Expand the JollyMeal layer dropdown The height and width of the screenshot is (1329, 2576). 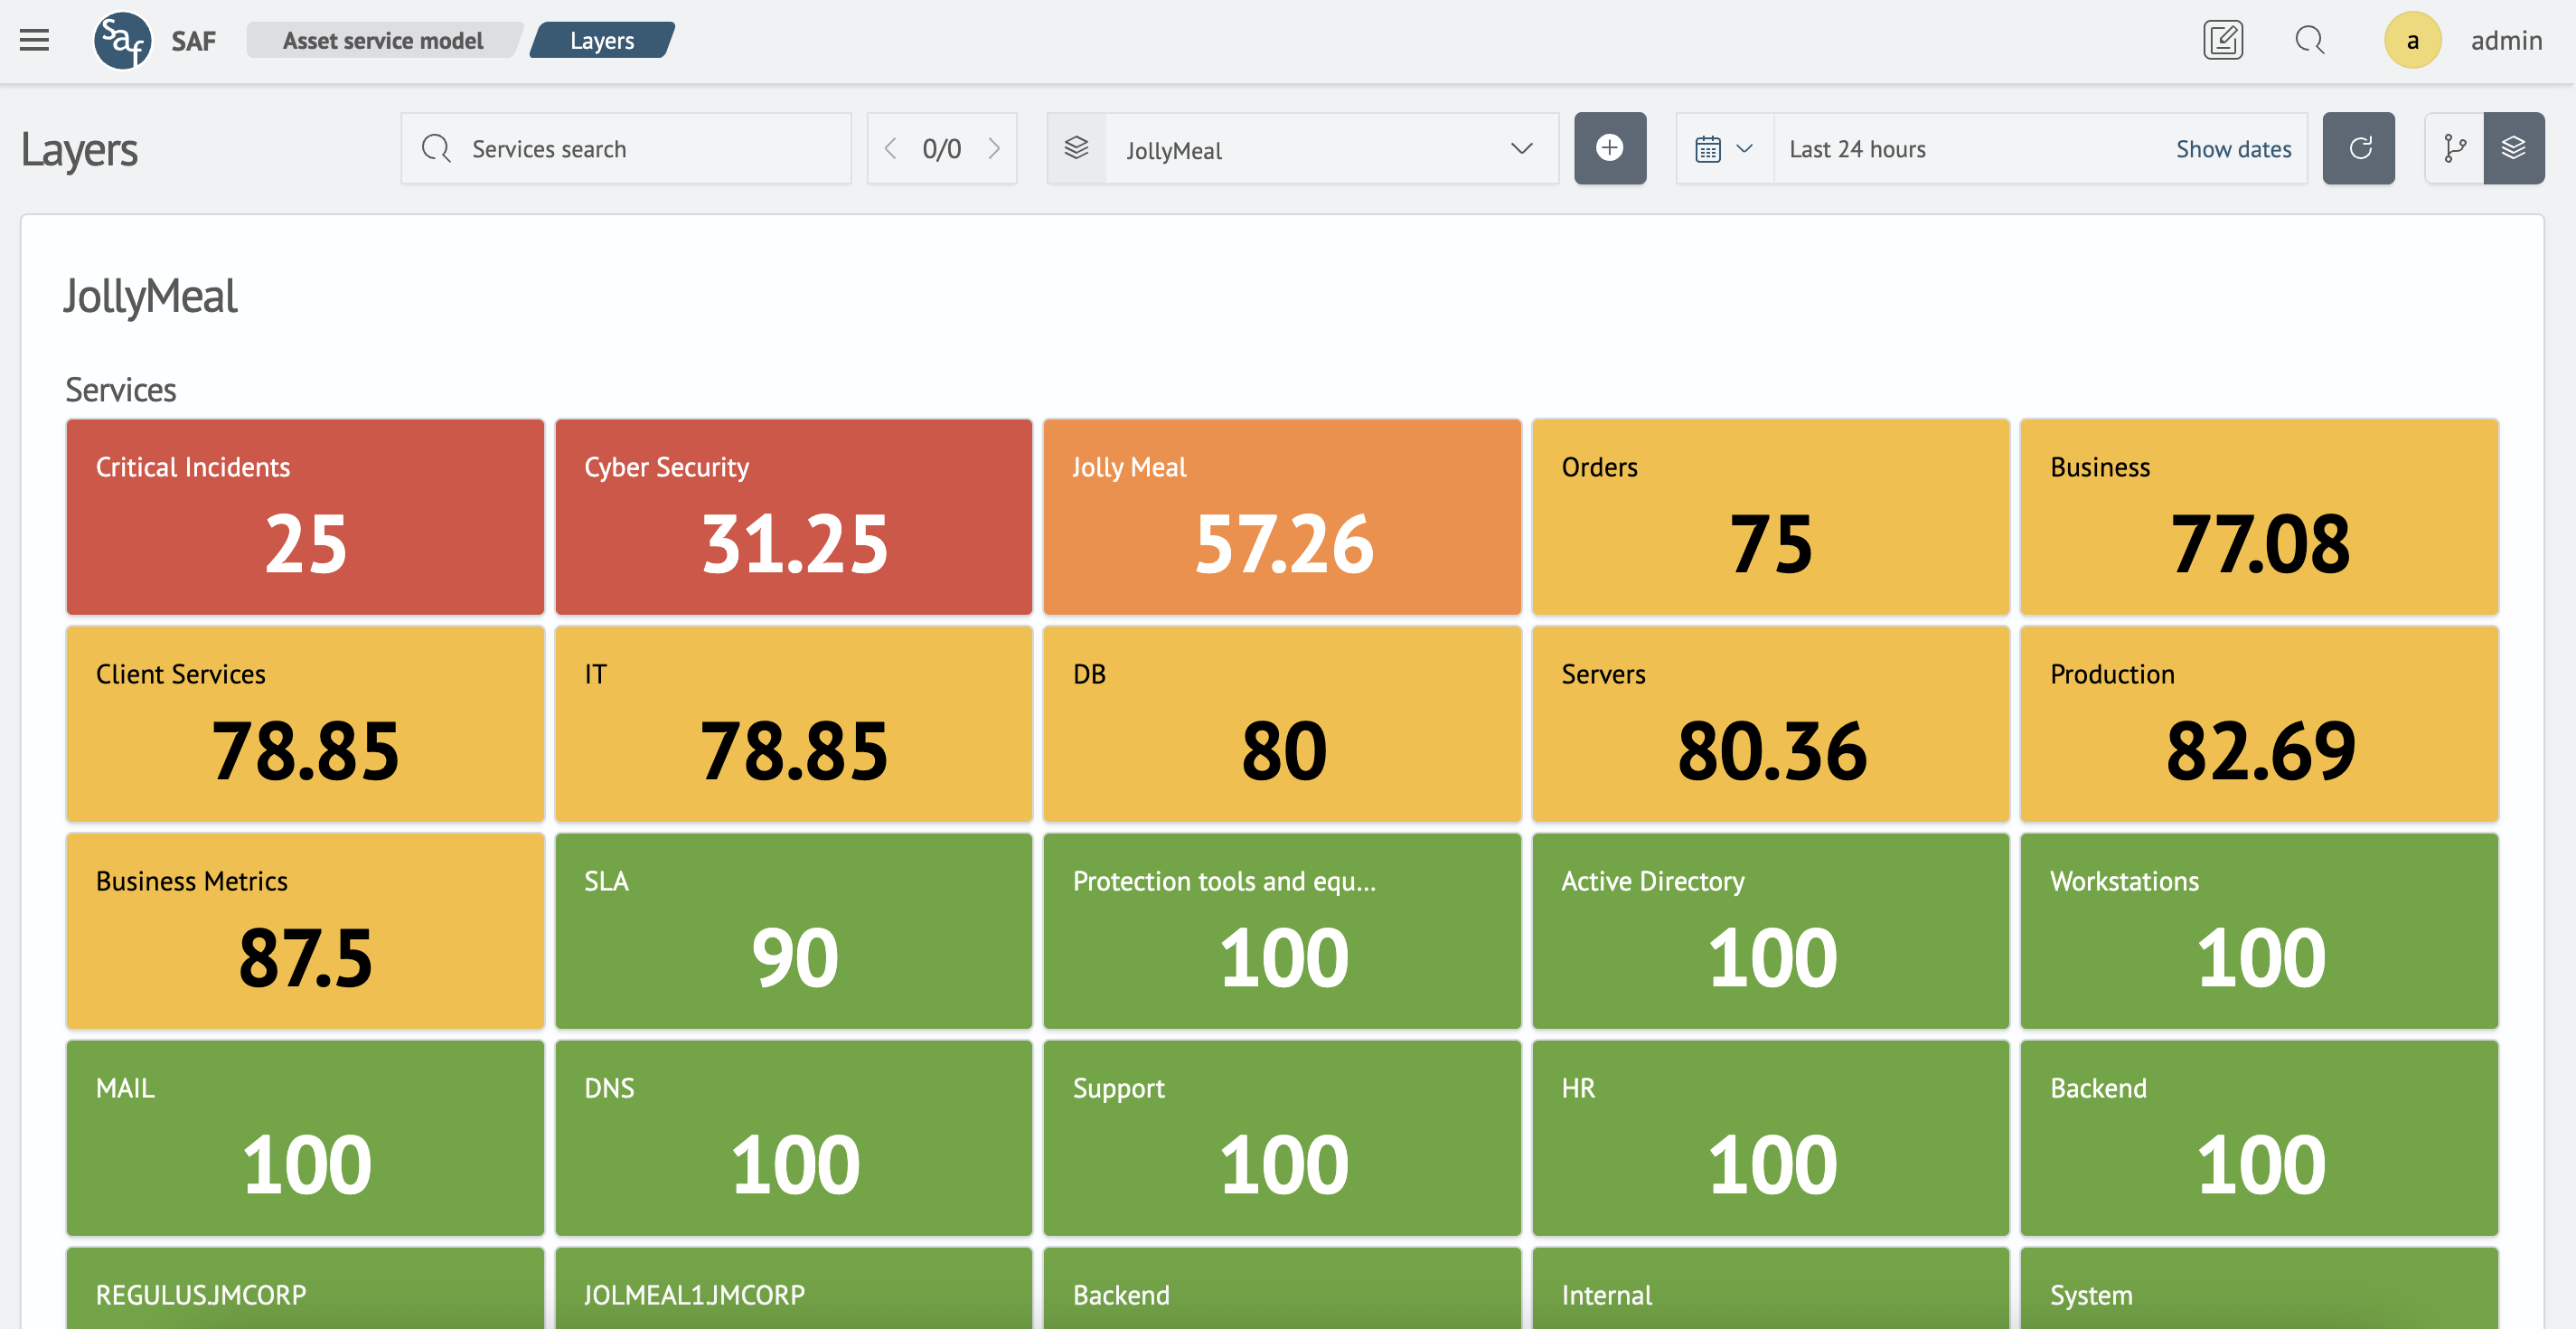coord(1521,148)
